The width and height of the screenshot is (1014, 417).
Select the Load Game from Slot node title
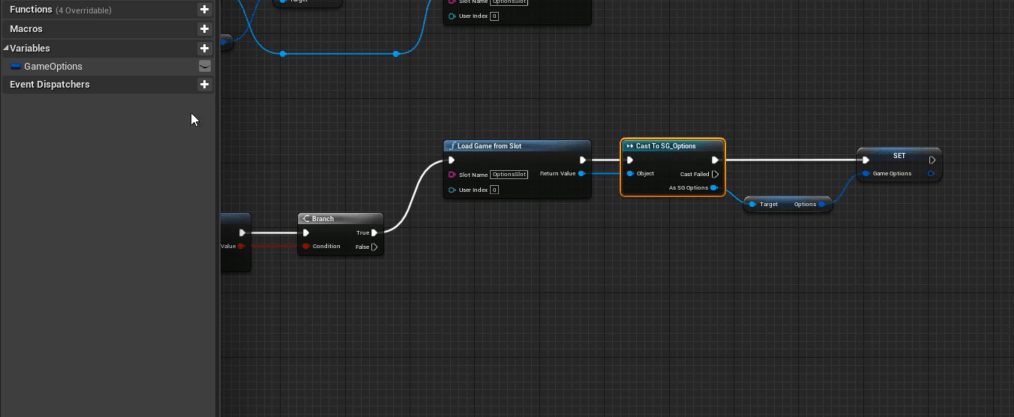pos(490,146)
